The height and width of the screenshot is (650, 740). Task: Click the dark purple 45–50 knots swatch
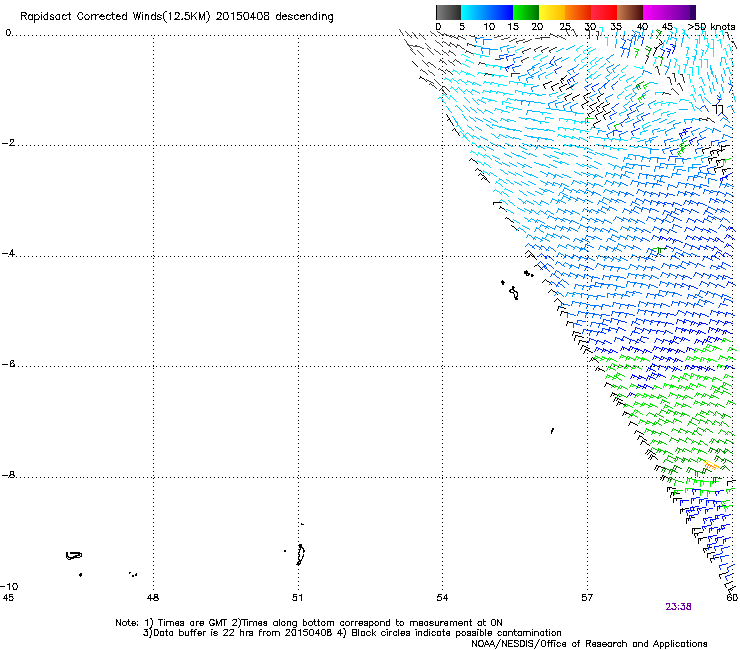click(x=682, y=12)
